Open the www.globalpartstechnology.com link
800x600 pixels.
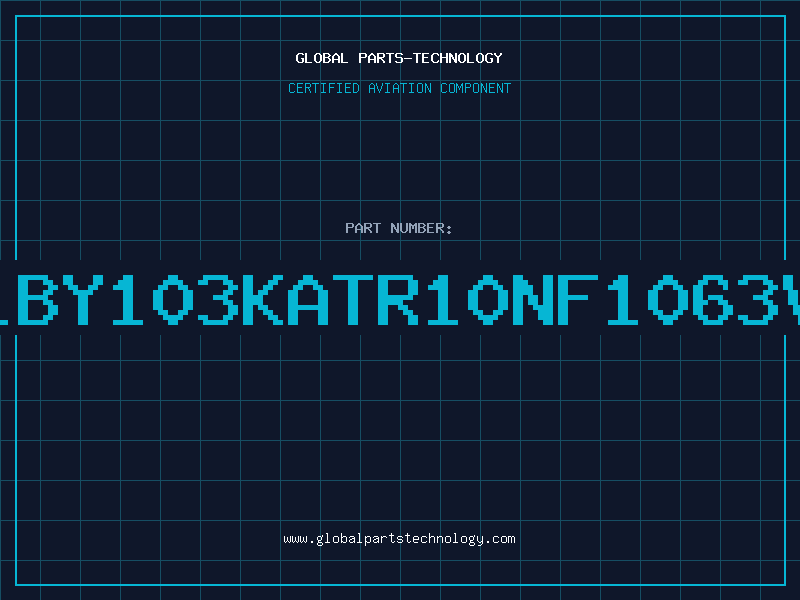click(x=399, y=539)
